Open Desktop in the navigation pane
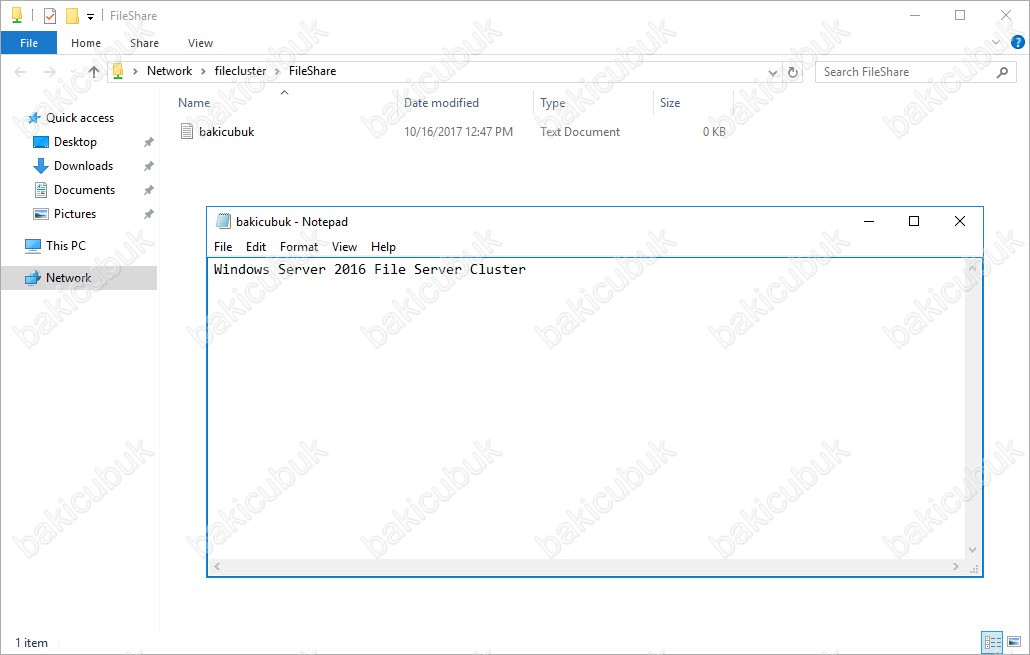 pos(76,142)
